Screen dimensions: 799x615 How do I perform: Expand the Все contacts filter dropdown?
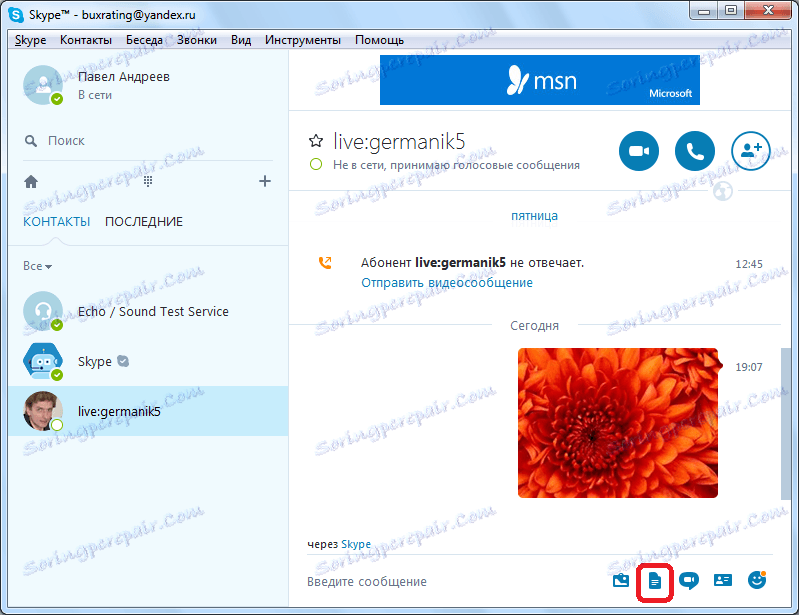pos(37,266)
